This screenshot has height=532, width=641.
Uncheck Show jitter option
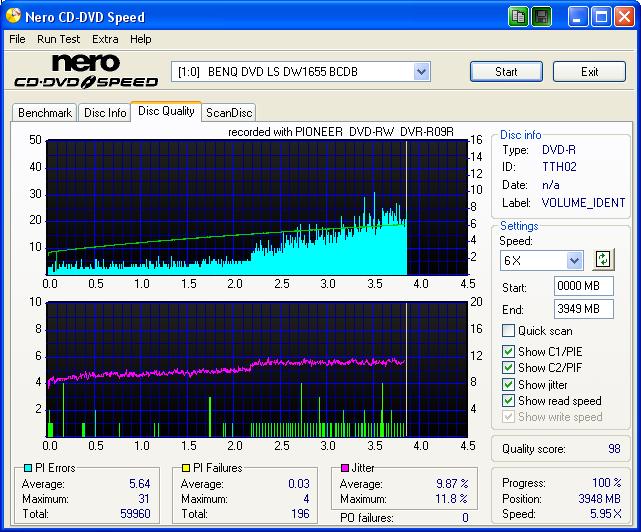click(x=509, y=385)
